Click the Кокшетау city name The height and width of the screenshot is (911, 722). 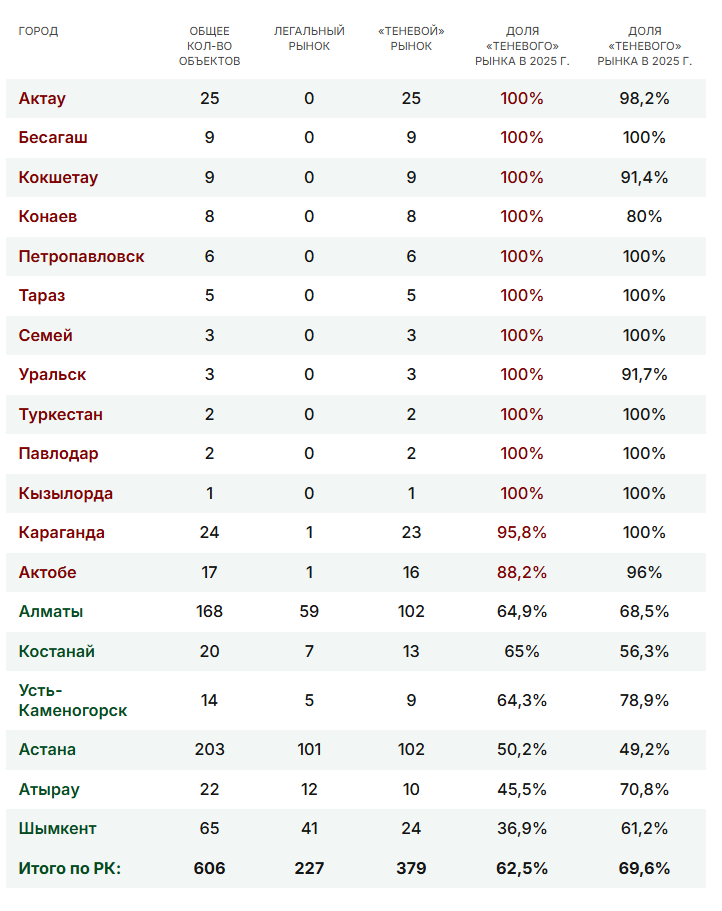(58, 177)
